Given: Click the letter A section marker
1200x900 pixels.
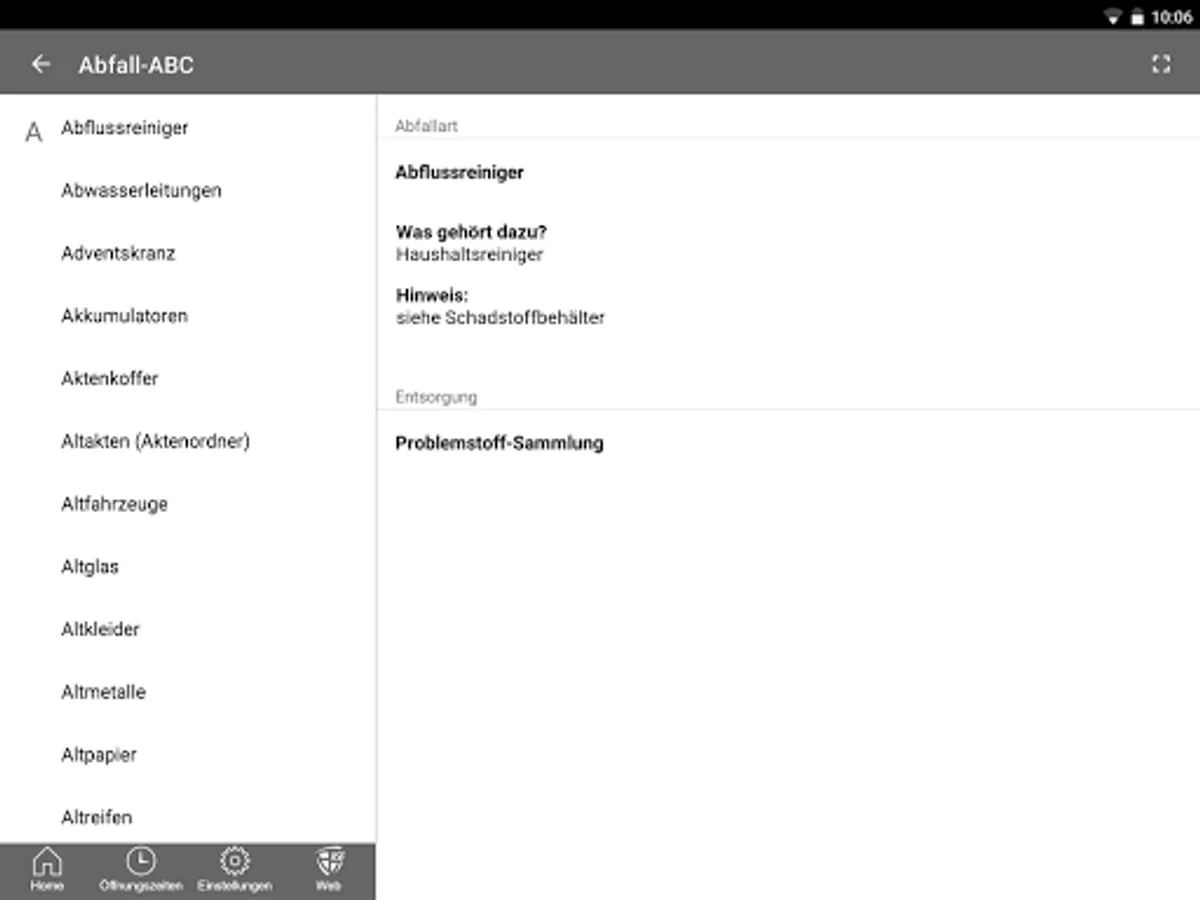Looking at the screenshot, I should 34,132.
